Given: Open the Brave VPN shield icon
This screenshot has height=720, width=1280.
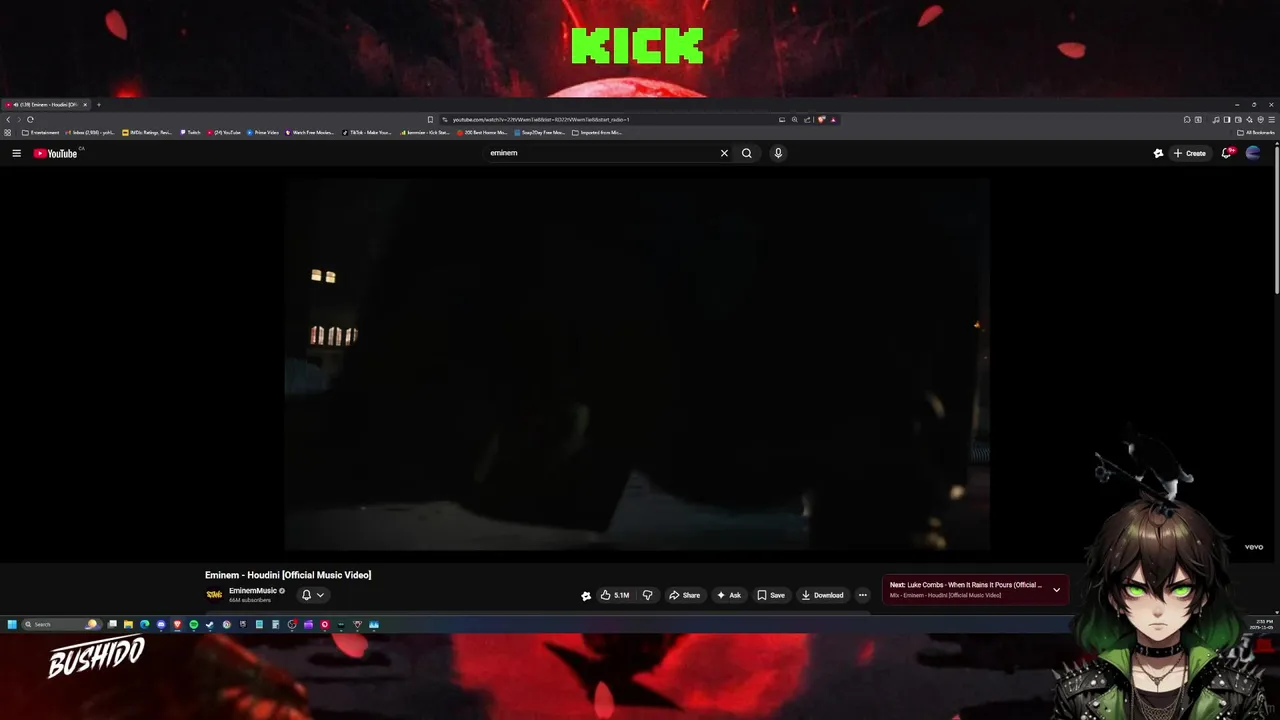Looking at the screenshot, I should tap(1261, 119).
